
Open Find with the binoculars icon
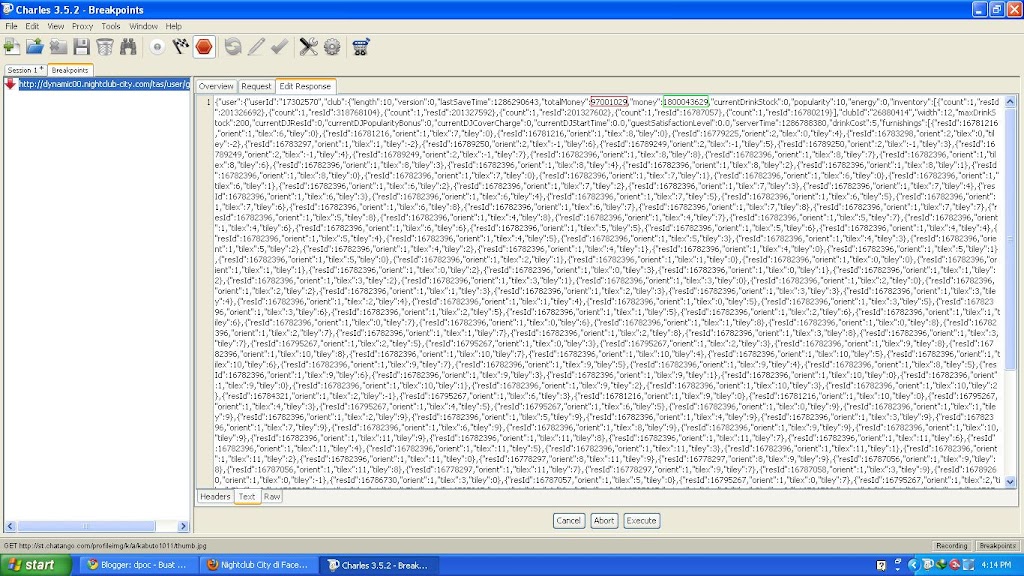pyautogui.click(x=128, y=46)
